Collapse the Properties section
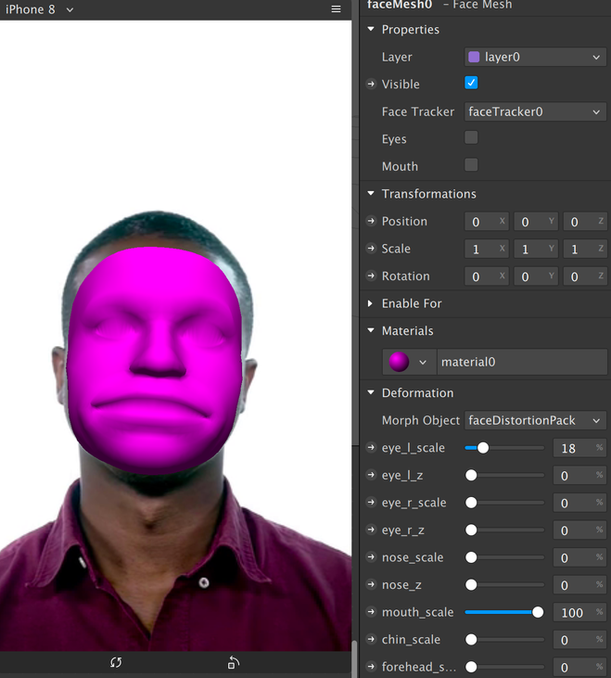The height and width of the screenshot is (678, 611). (x=371, y=29)
